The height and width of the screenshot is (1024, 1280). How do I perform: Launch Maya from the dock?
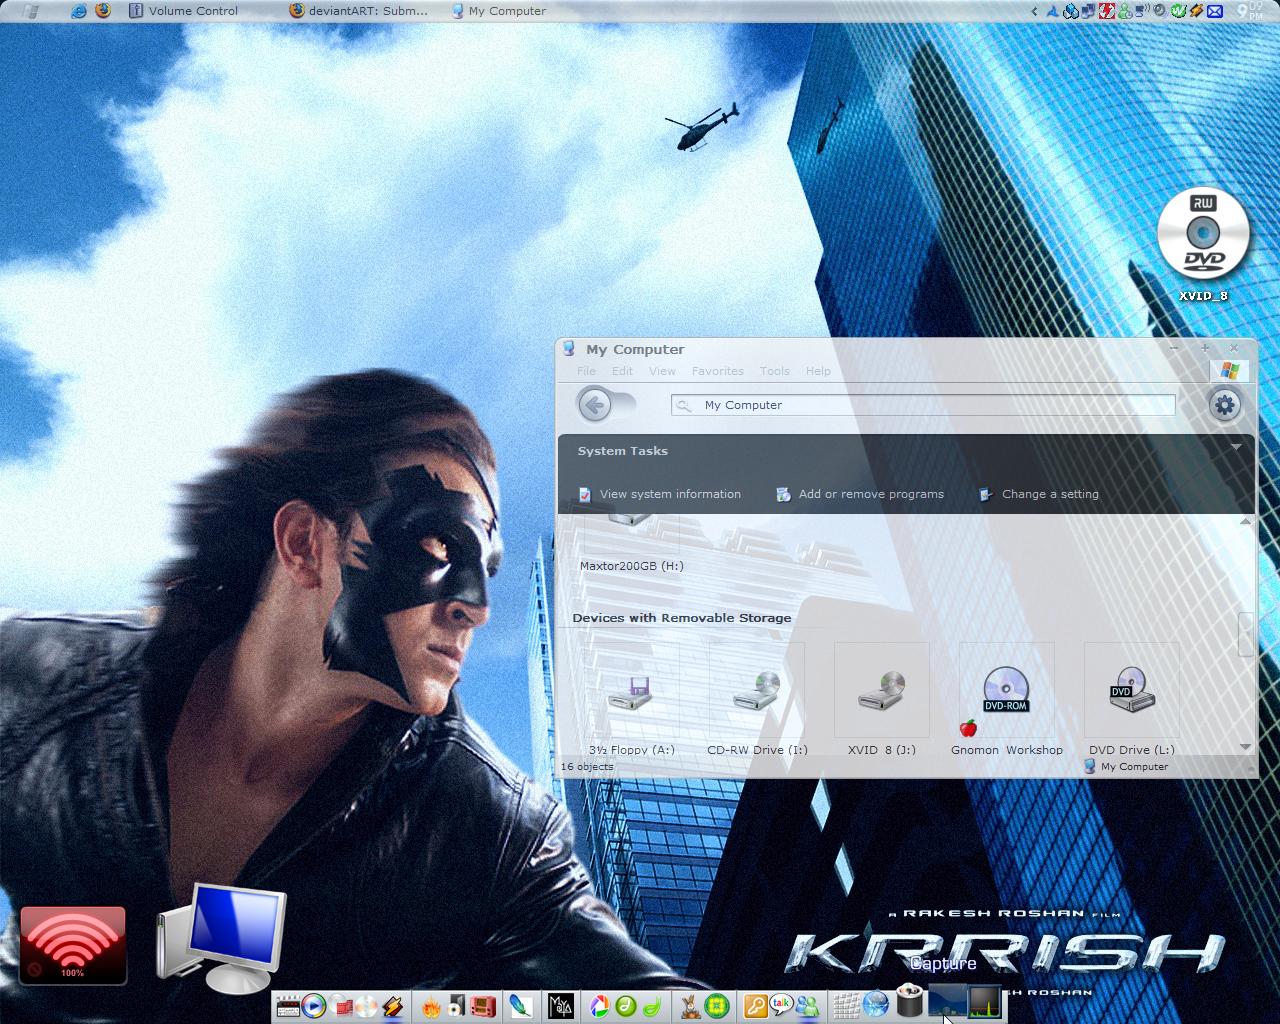coord(560,1006)
